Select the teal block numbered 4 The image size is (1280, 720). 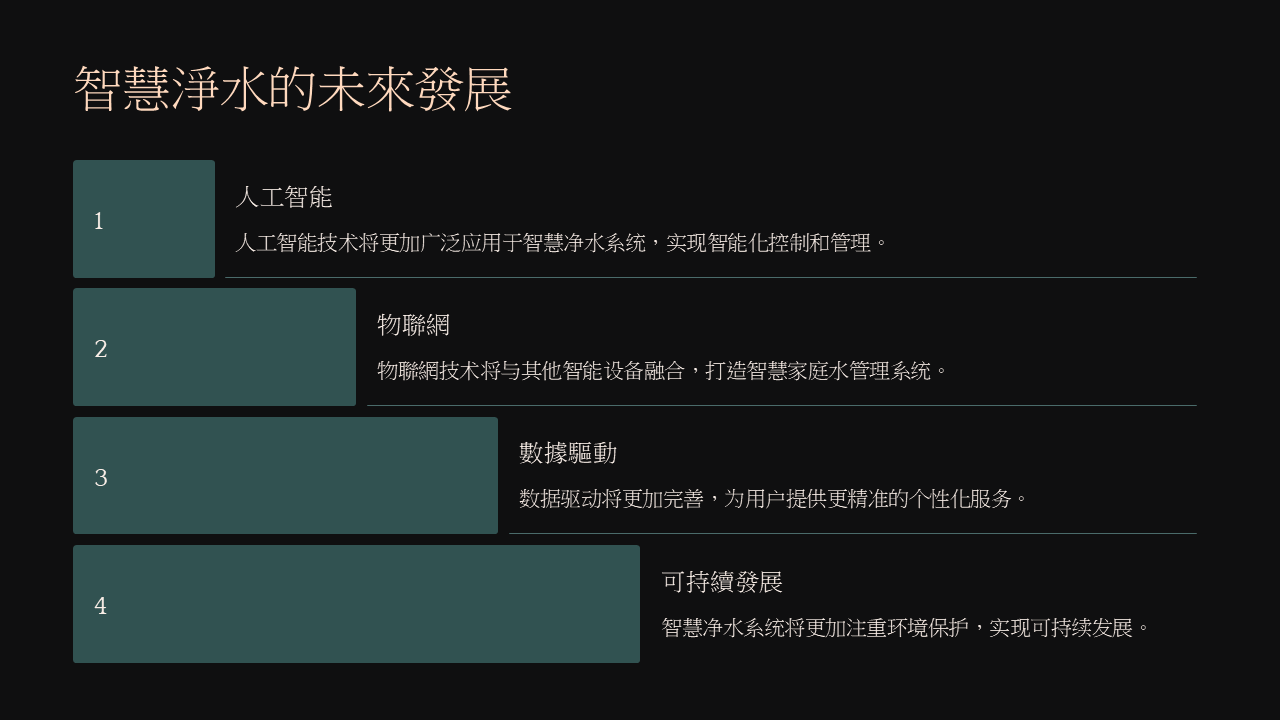[x=356, y=604]
